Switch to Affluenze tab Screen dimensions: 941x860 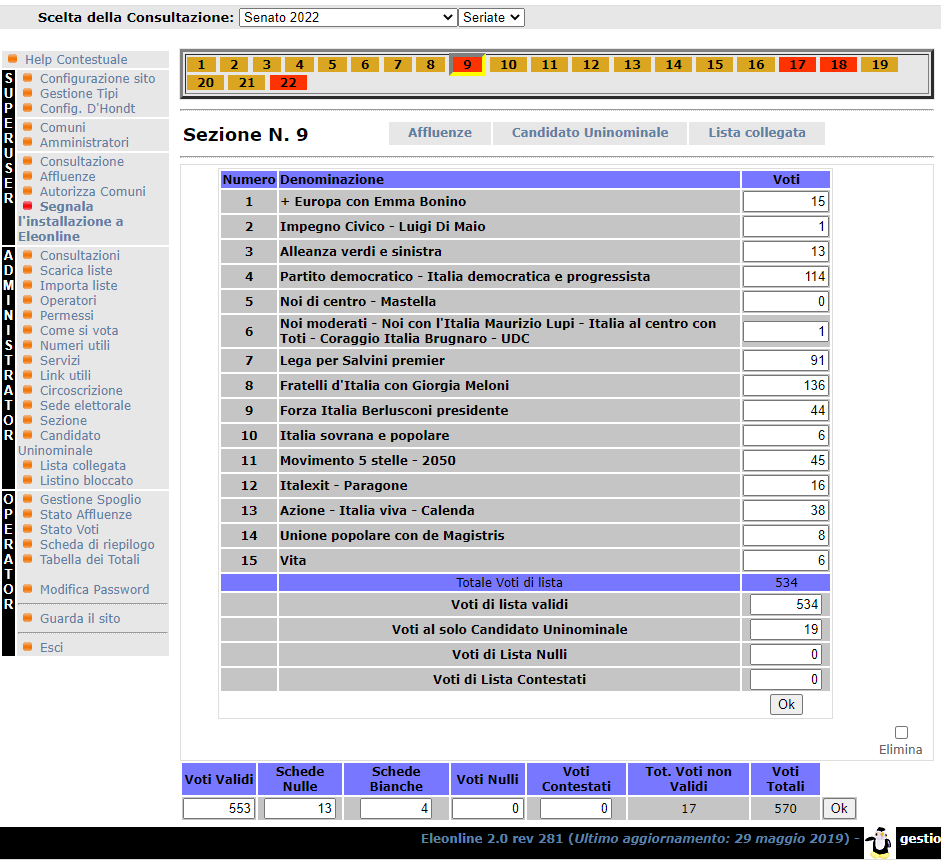[440, 133]
